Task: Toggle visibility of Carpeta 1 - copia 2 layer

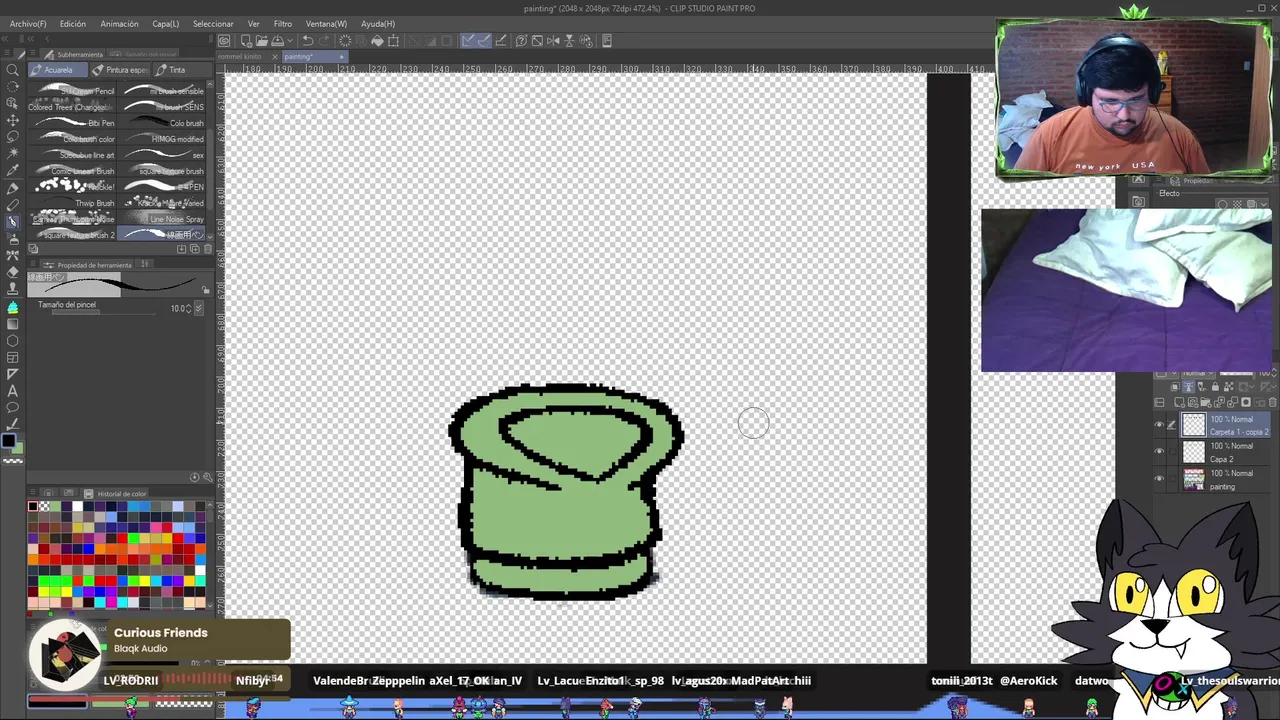Action: pos(1160,425)
